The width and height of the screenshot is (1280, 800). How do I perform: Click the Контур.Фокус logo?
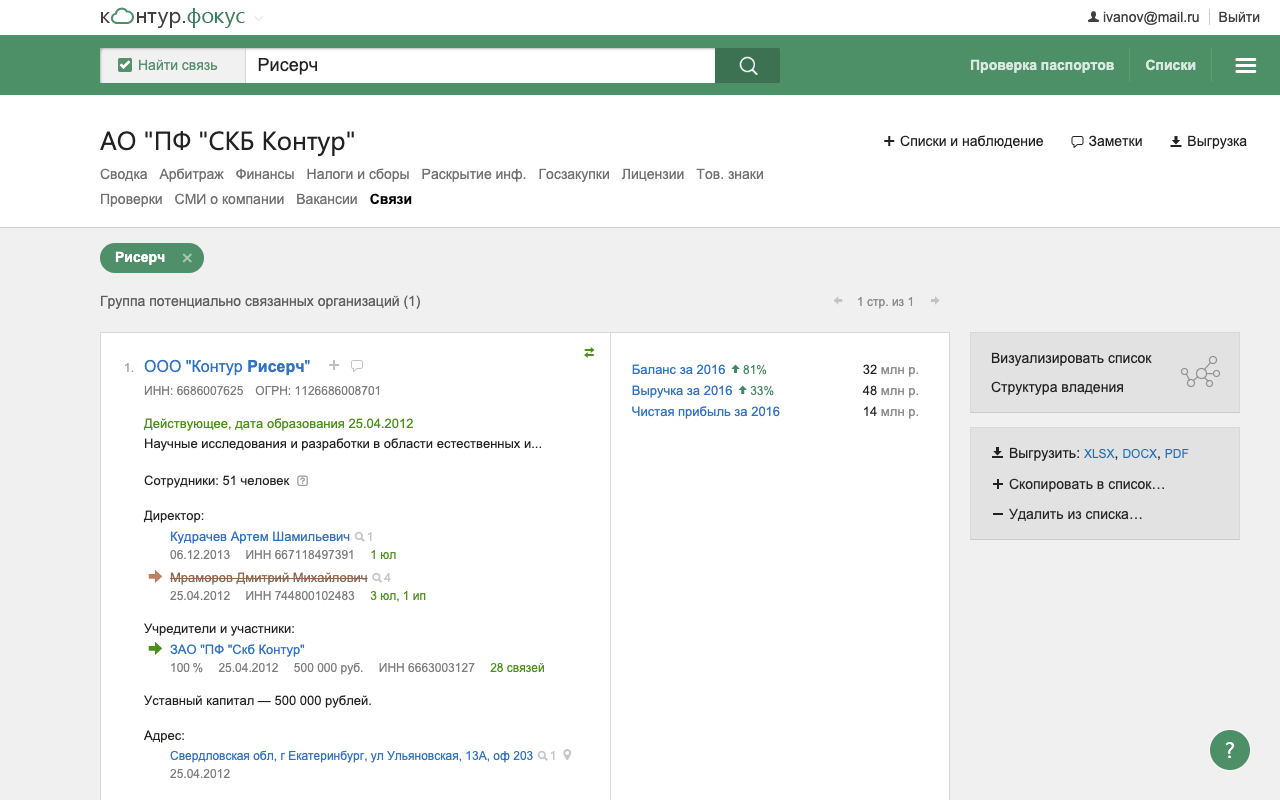click(170, 17)
